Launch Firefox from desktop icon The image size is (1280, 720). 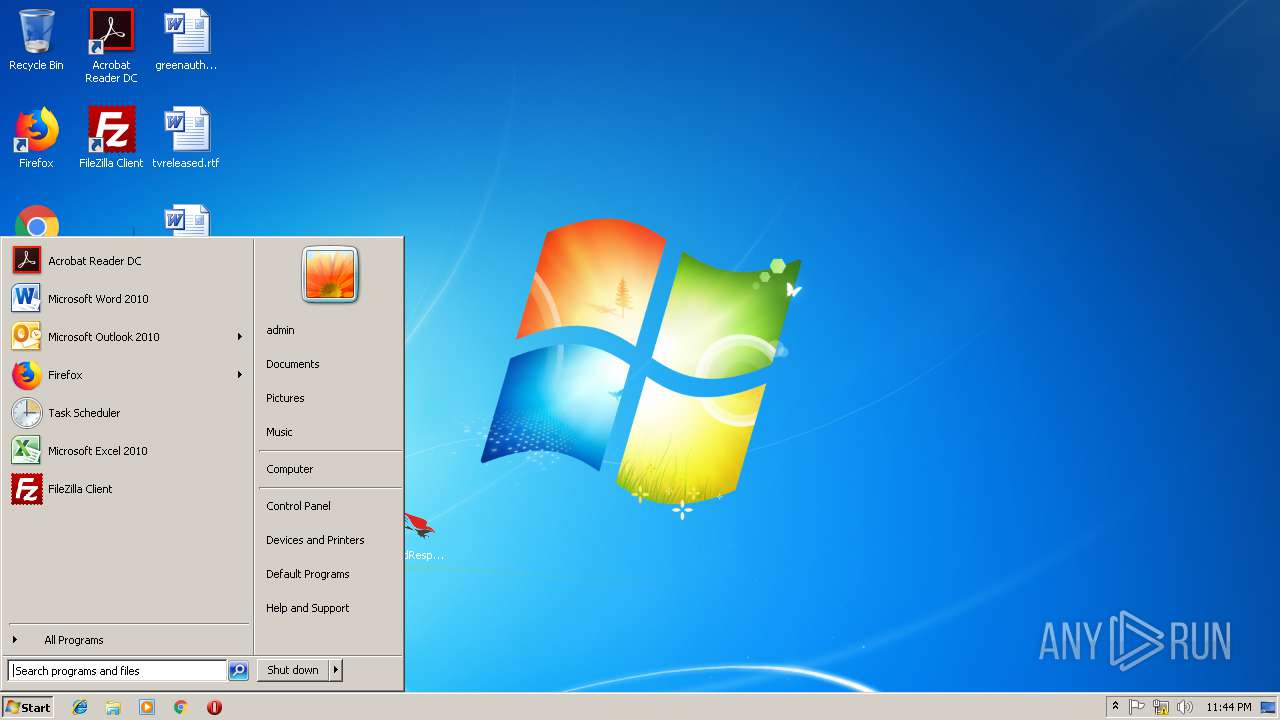pyautogui.click(x=36, y=138)
